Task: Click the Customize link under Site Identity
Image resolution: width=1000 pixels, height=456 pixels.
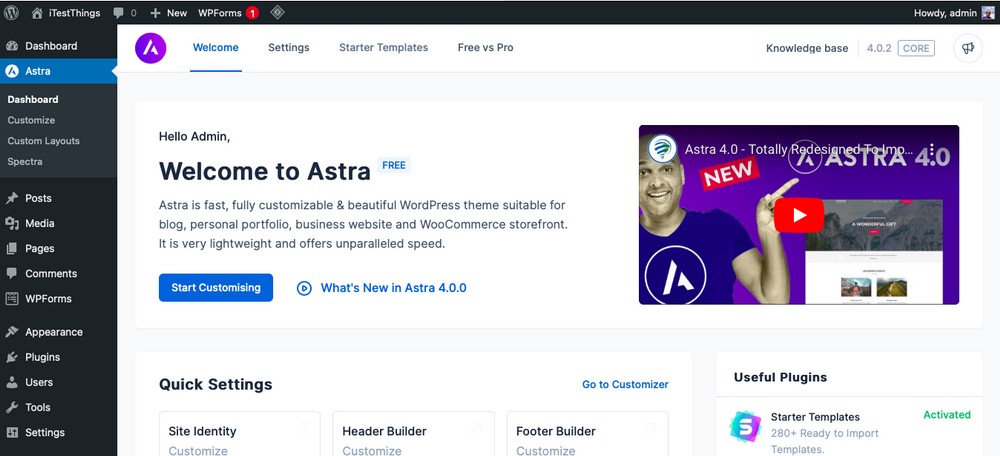Action: pos(198,450)
